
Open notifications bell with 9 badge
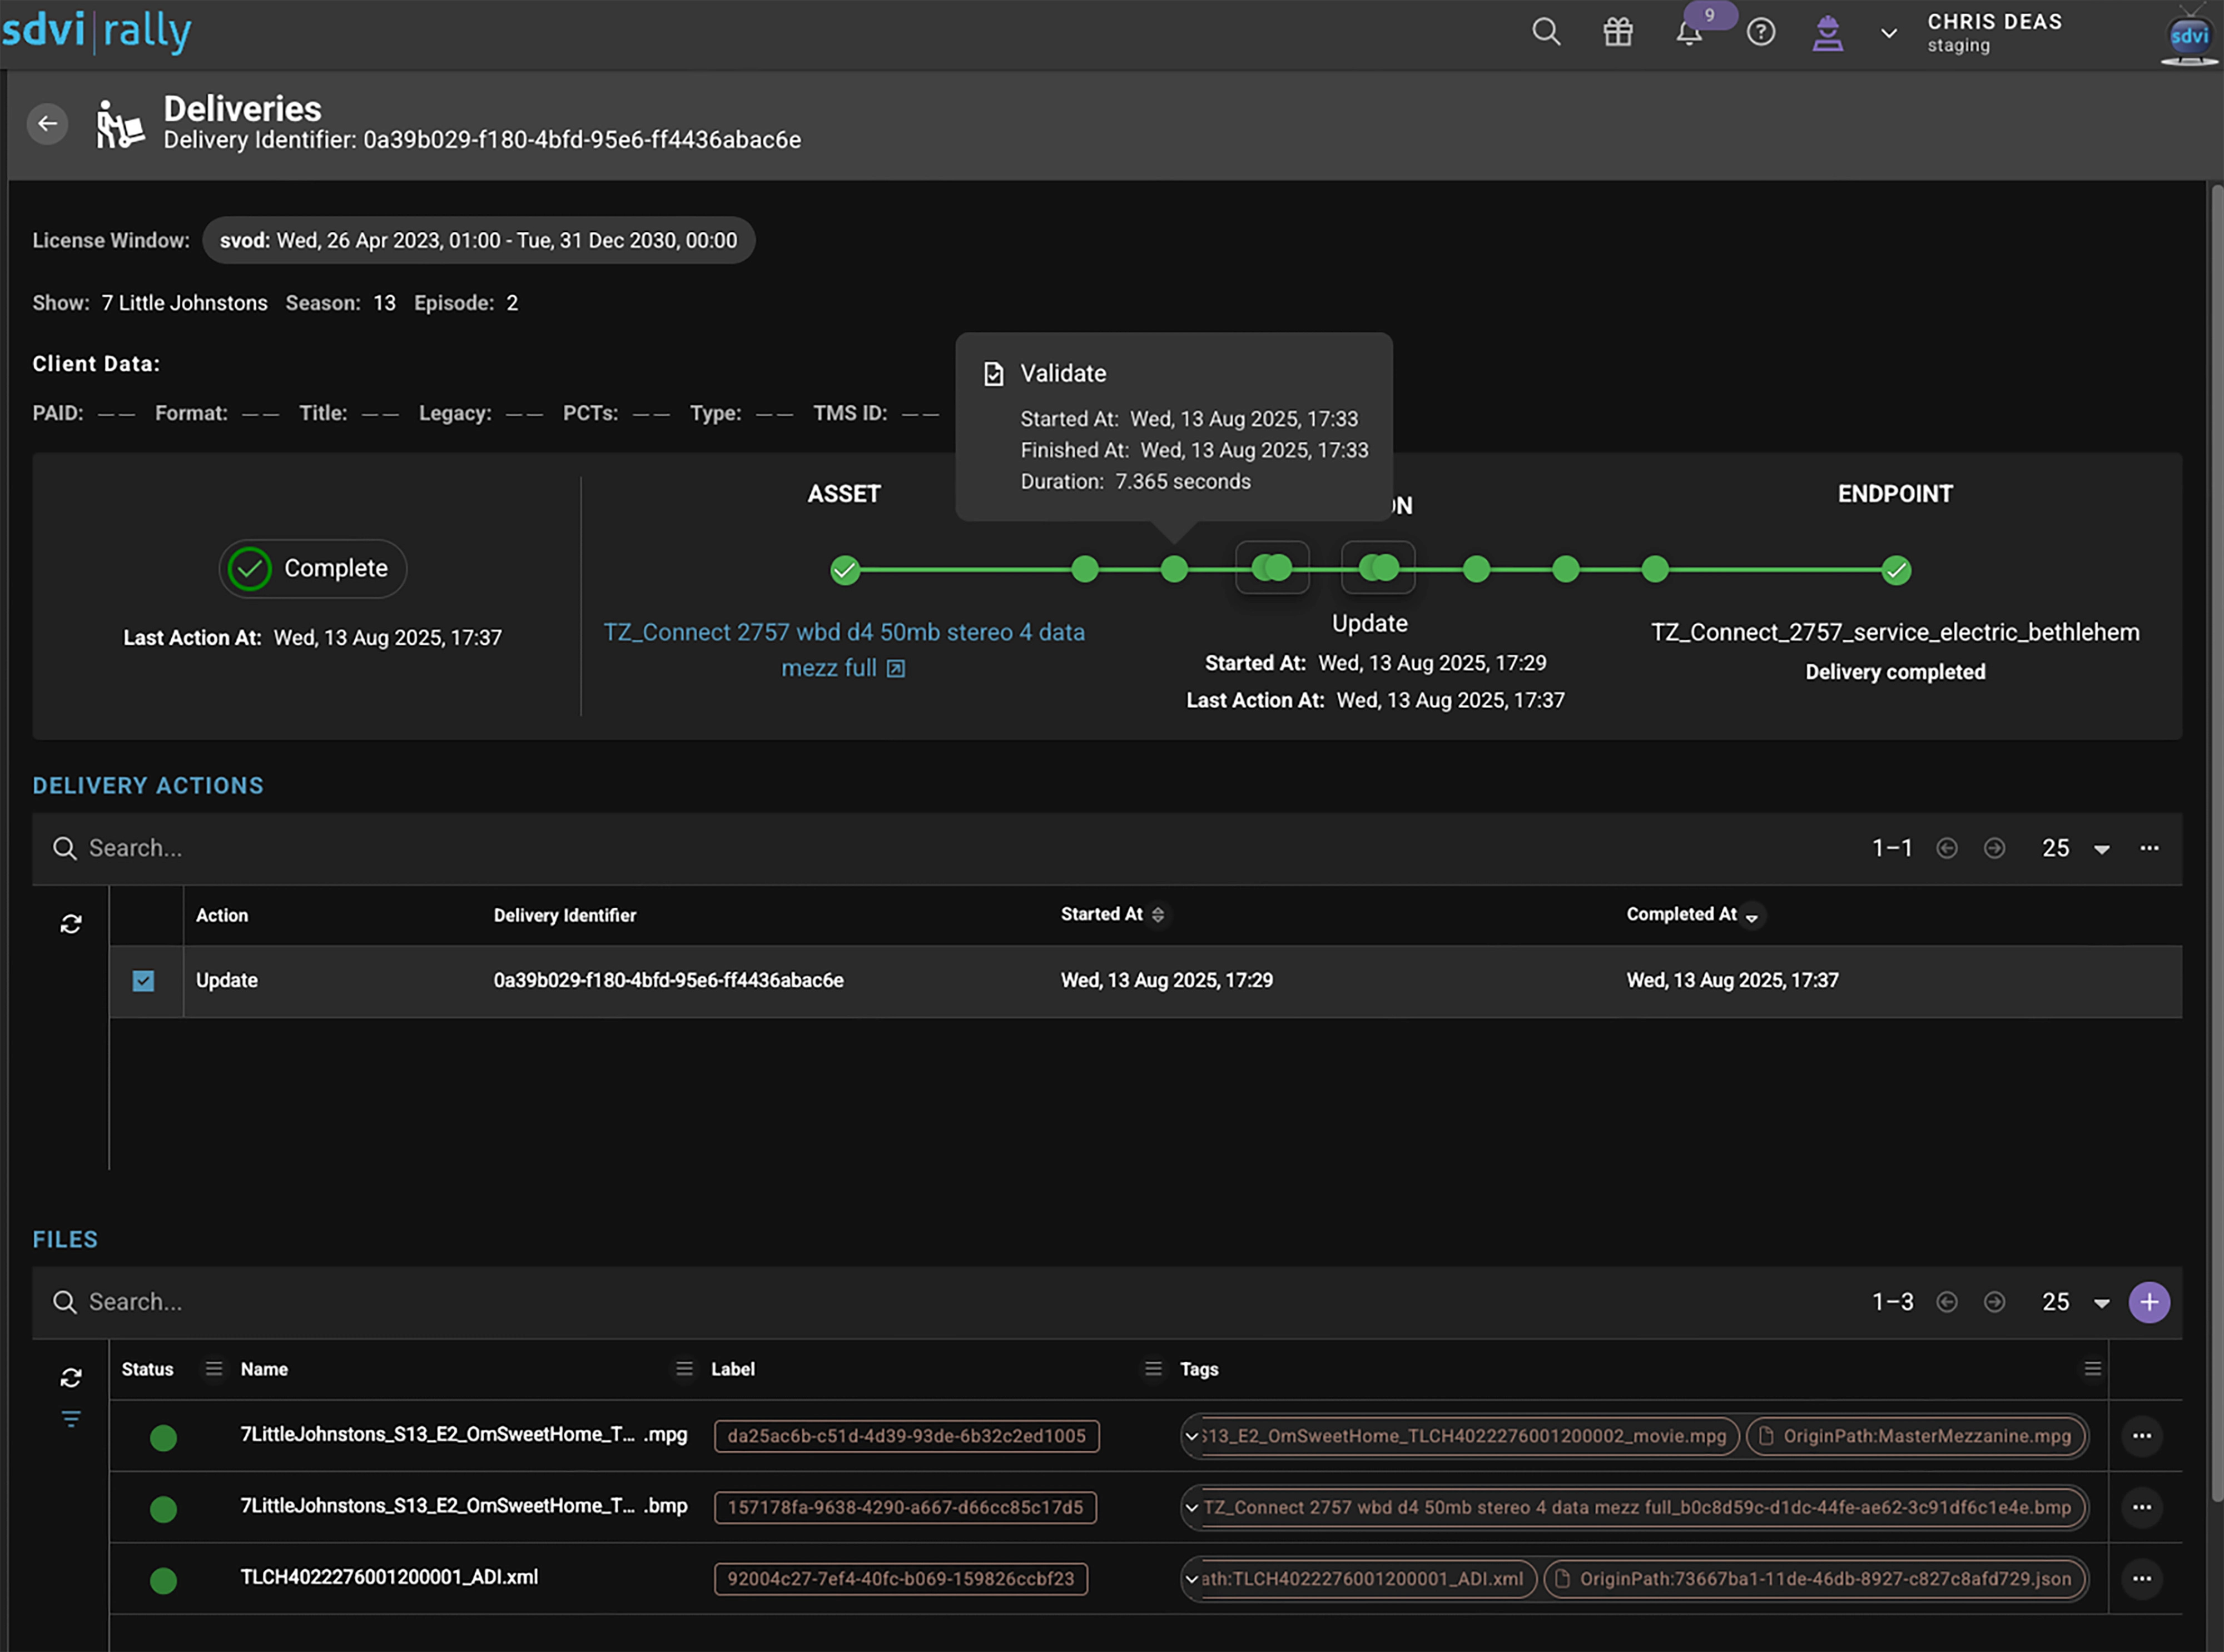1690,32
